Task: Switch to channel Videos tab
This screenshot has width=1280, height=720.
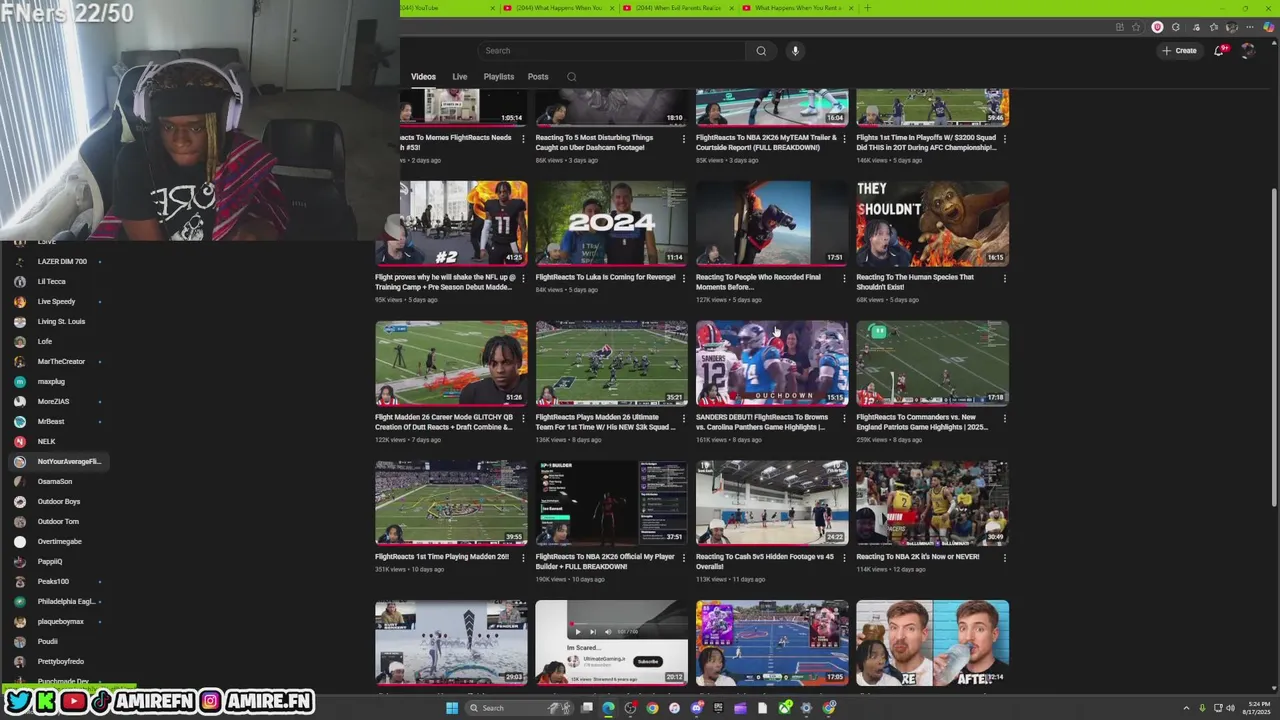Action: click(x=423, y=77)
